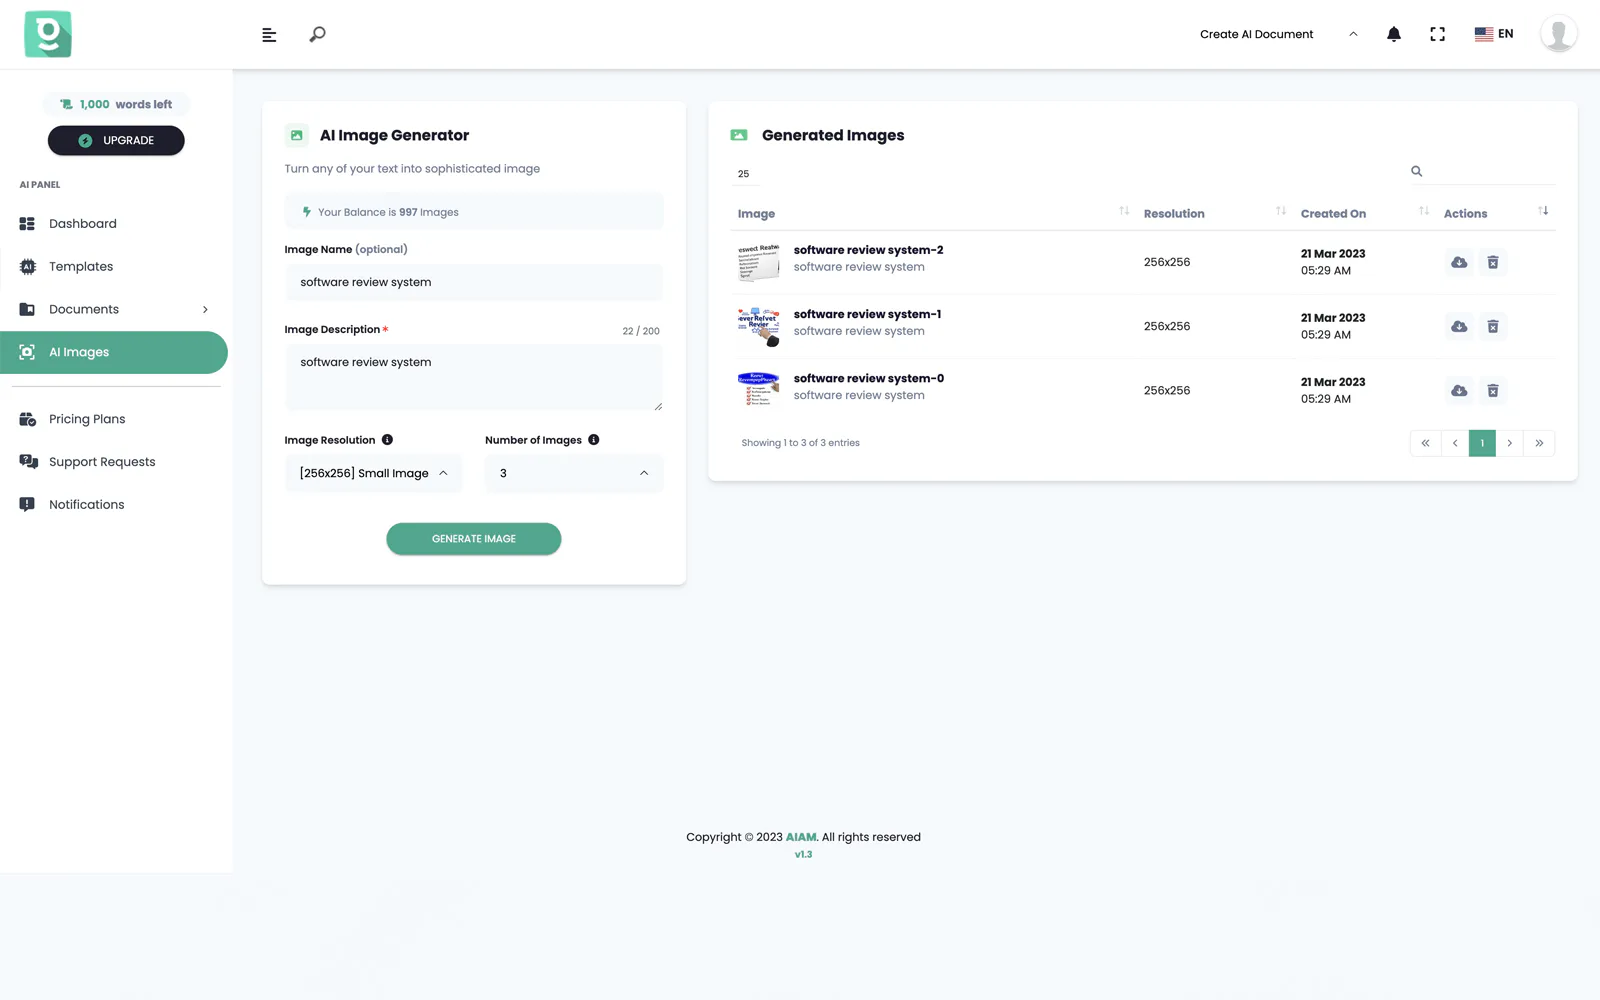Click the Image Resolution info icon

point(387,440)
